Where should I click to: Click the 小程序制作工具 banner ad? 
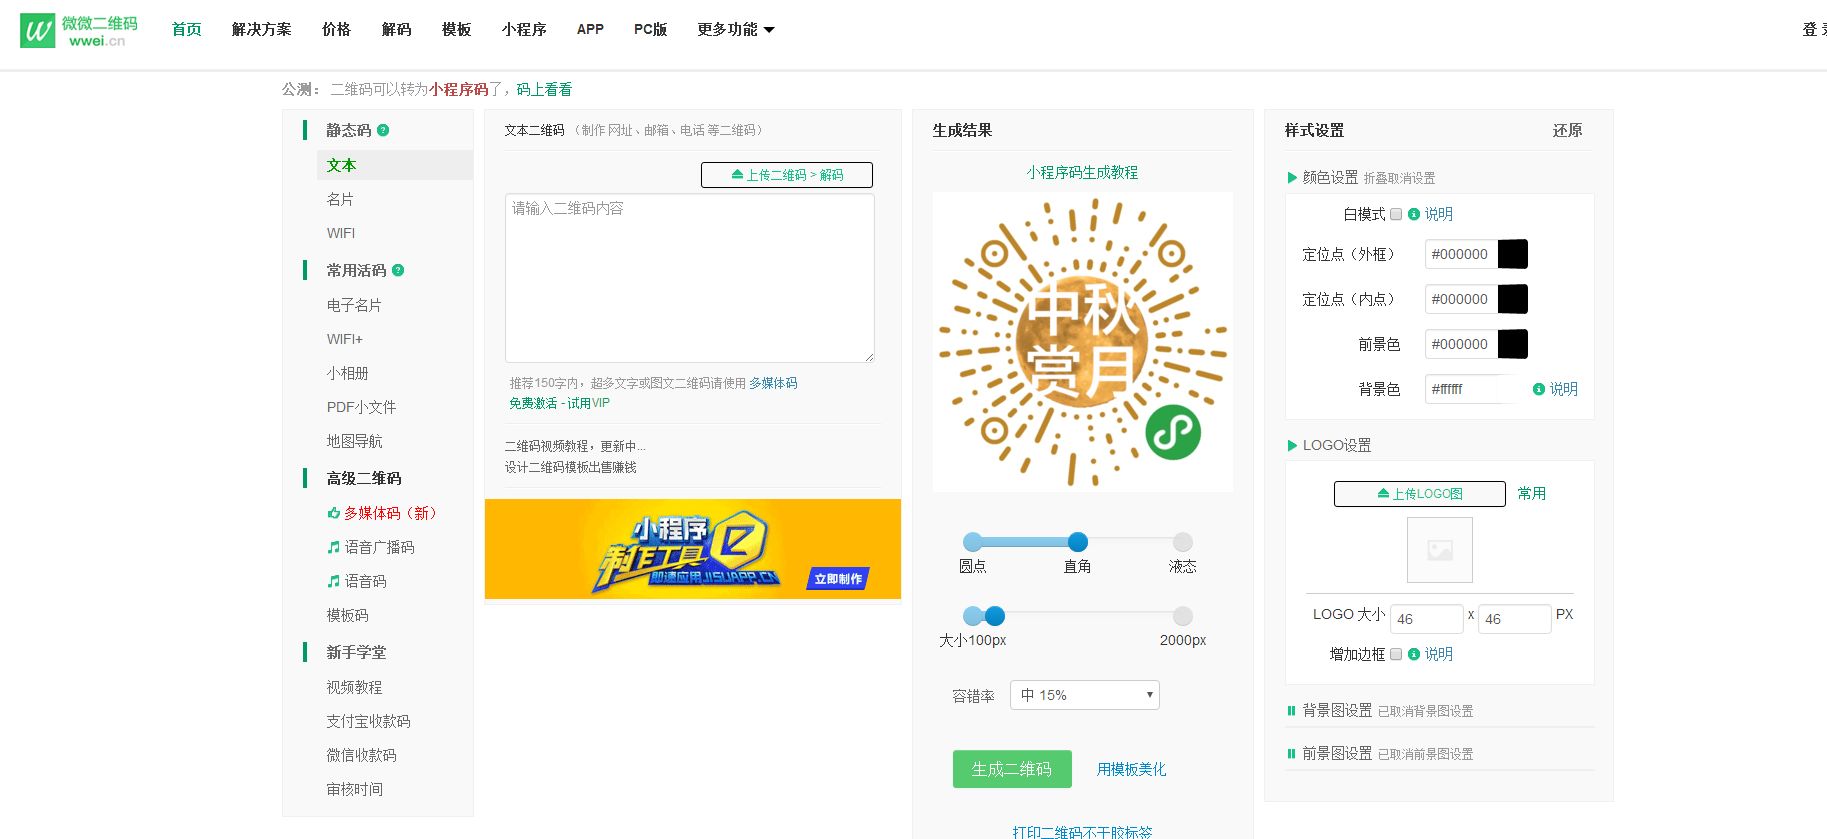tap(693, 549)
